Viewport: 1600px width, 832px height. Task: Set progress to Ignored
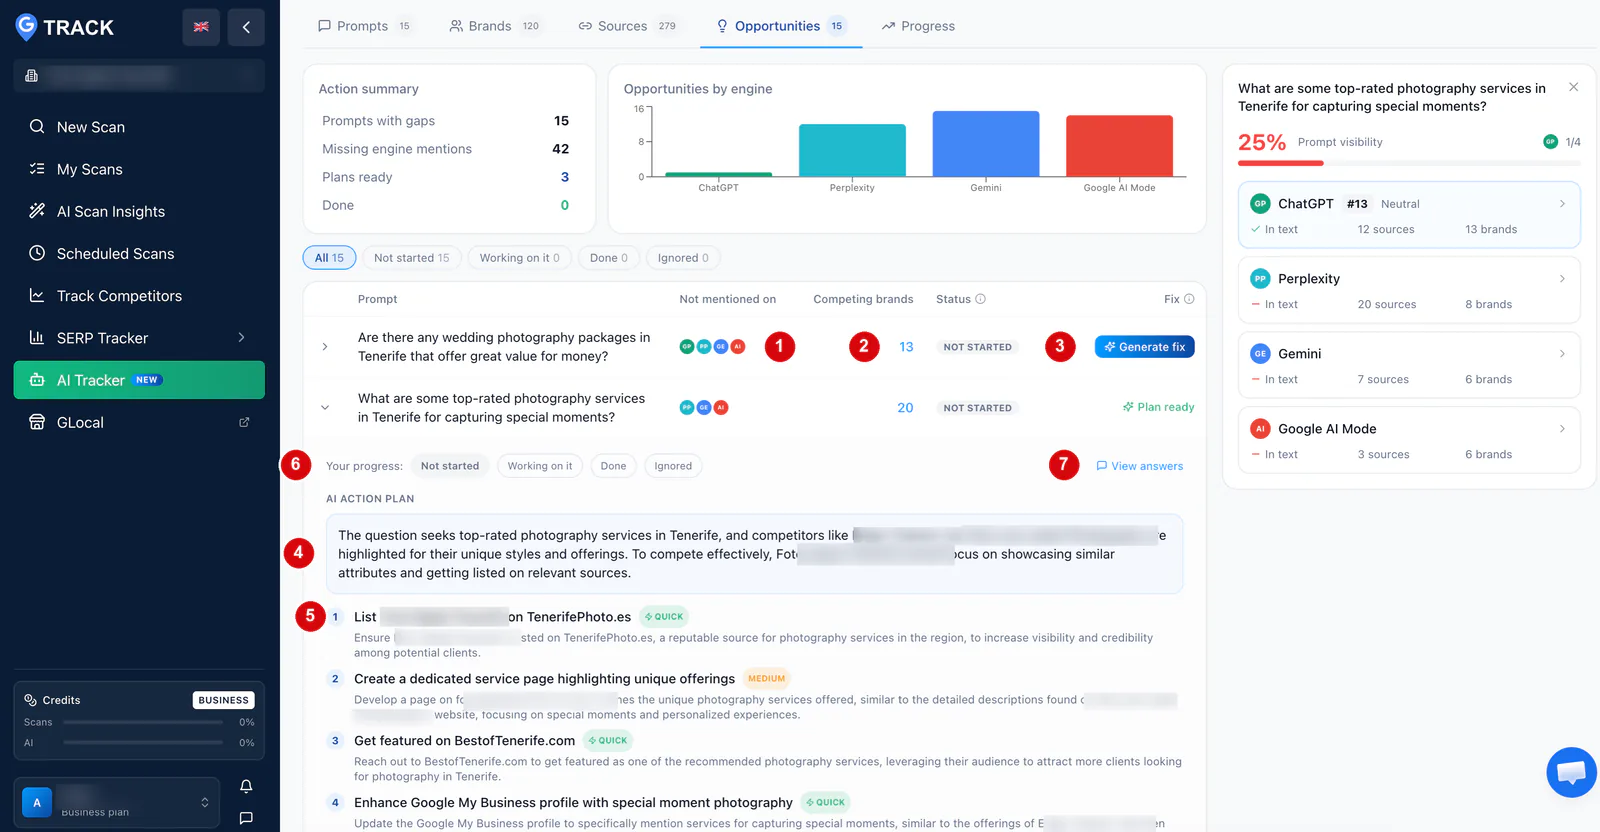(673, 466)
